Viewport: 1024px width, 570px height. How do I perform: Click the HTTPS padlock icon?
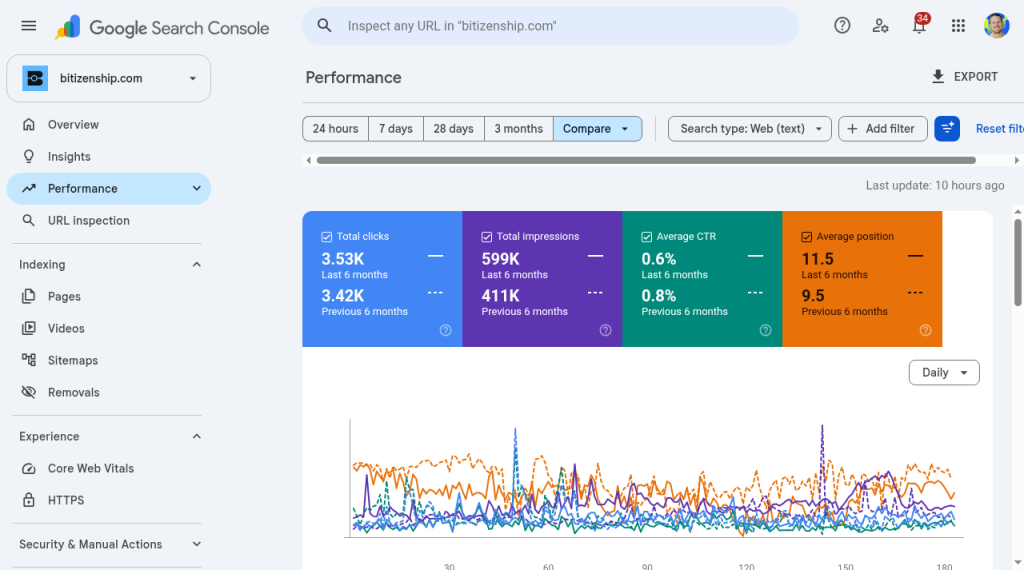pyautogui.click(x=29, y=500)
